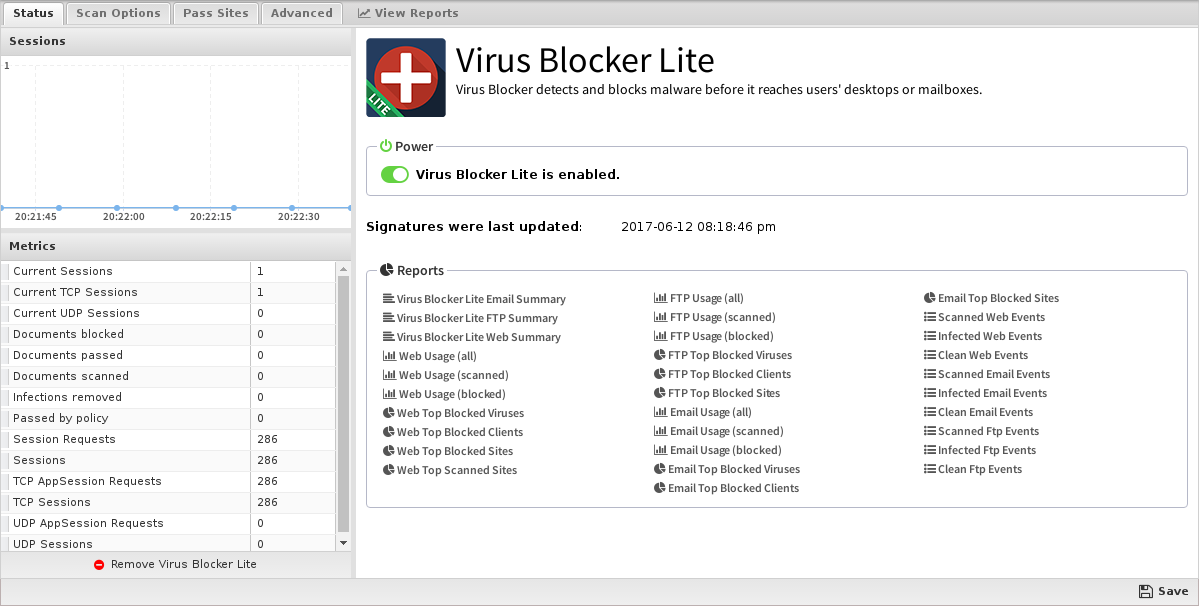Click the chart icon next to View Reports
Image resolution: width=1199 pixels, height=606 pixels.
coord(364,13)
